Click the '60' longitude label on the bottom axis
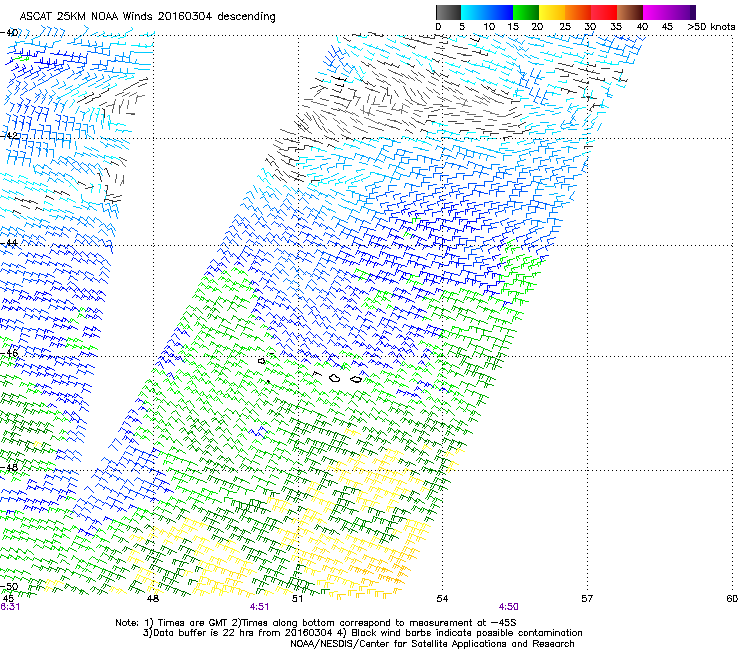 732,599
